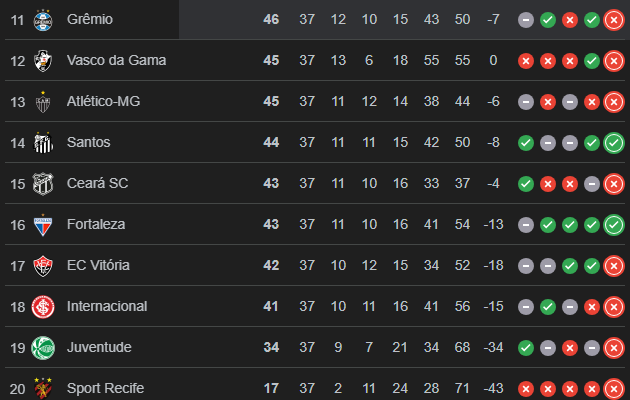Select the EC Vitória row points value 42

coord(270,265)
